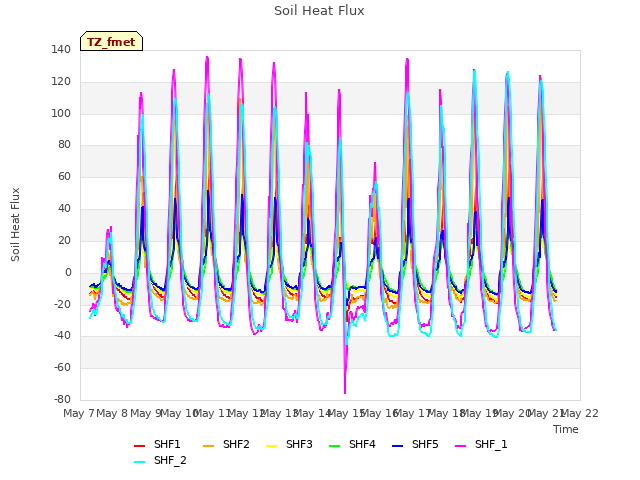Image resolution: width=640 pixels, height=480 pixels.
Task: Click the green SHF4 legend color marker
Action: [x=334, y=446]
